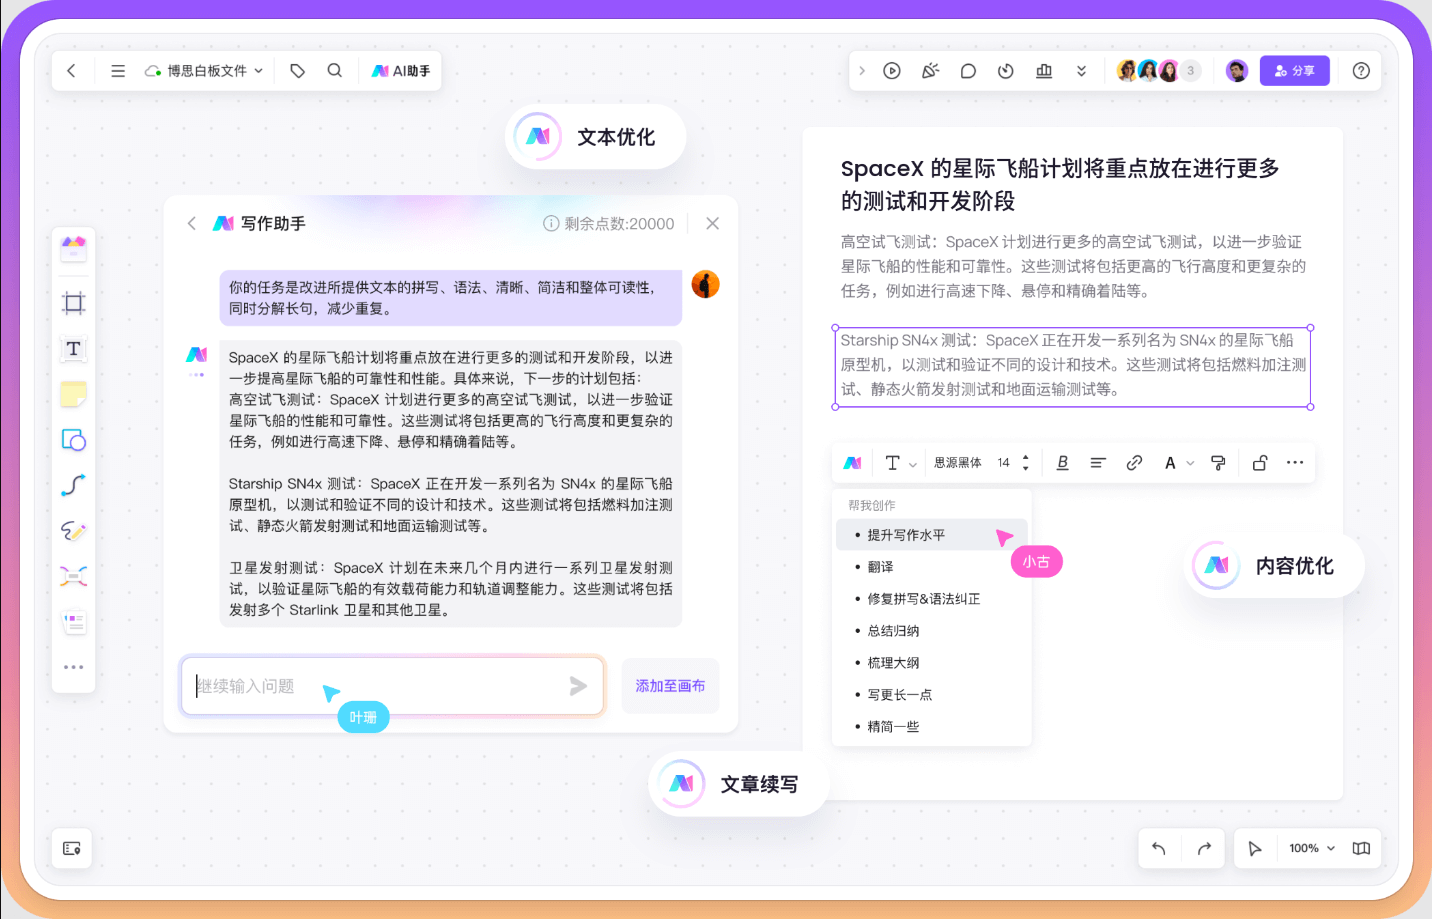
Task: Select 翻译 menu item
Action: [x=931, y=567]
